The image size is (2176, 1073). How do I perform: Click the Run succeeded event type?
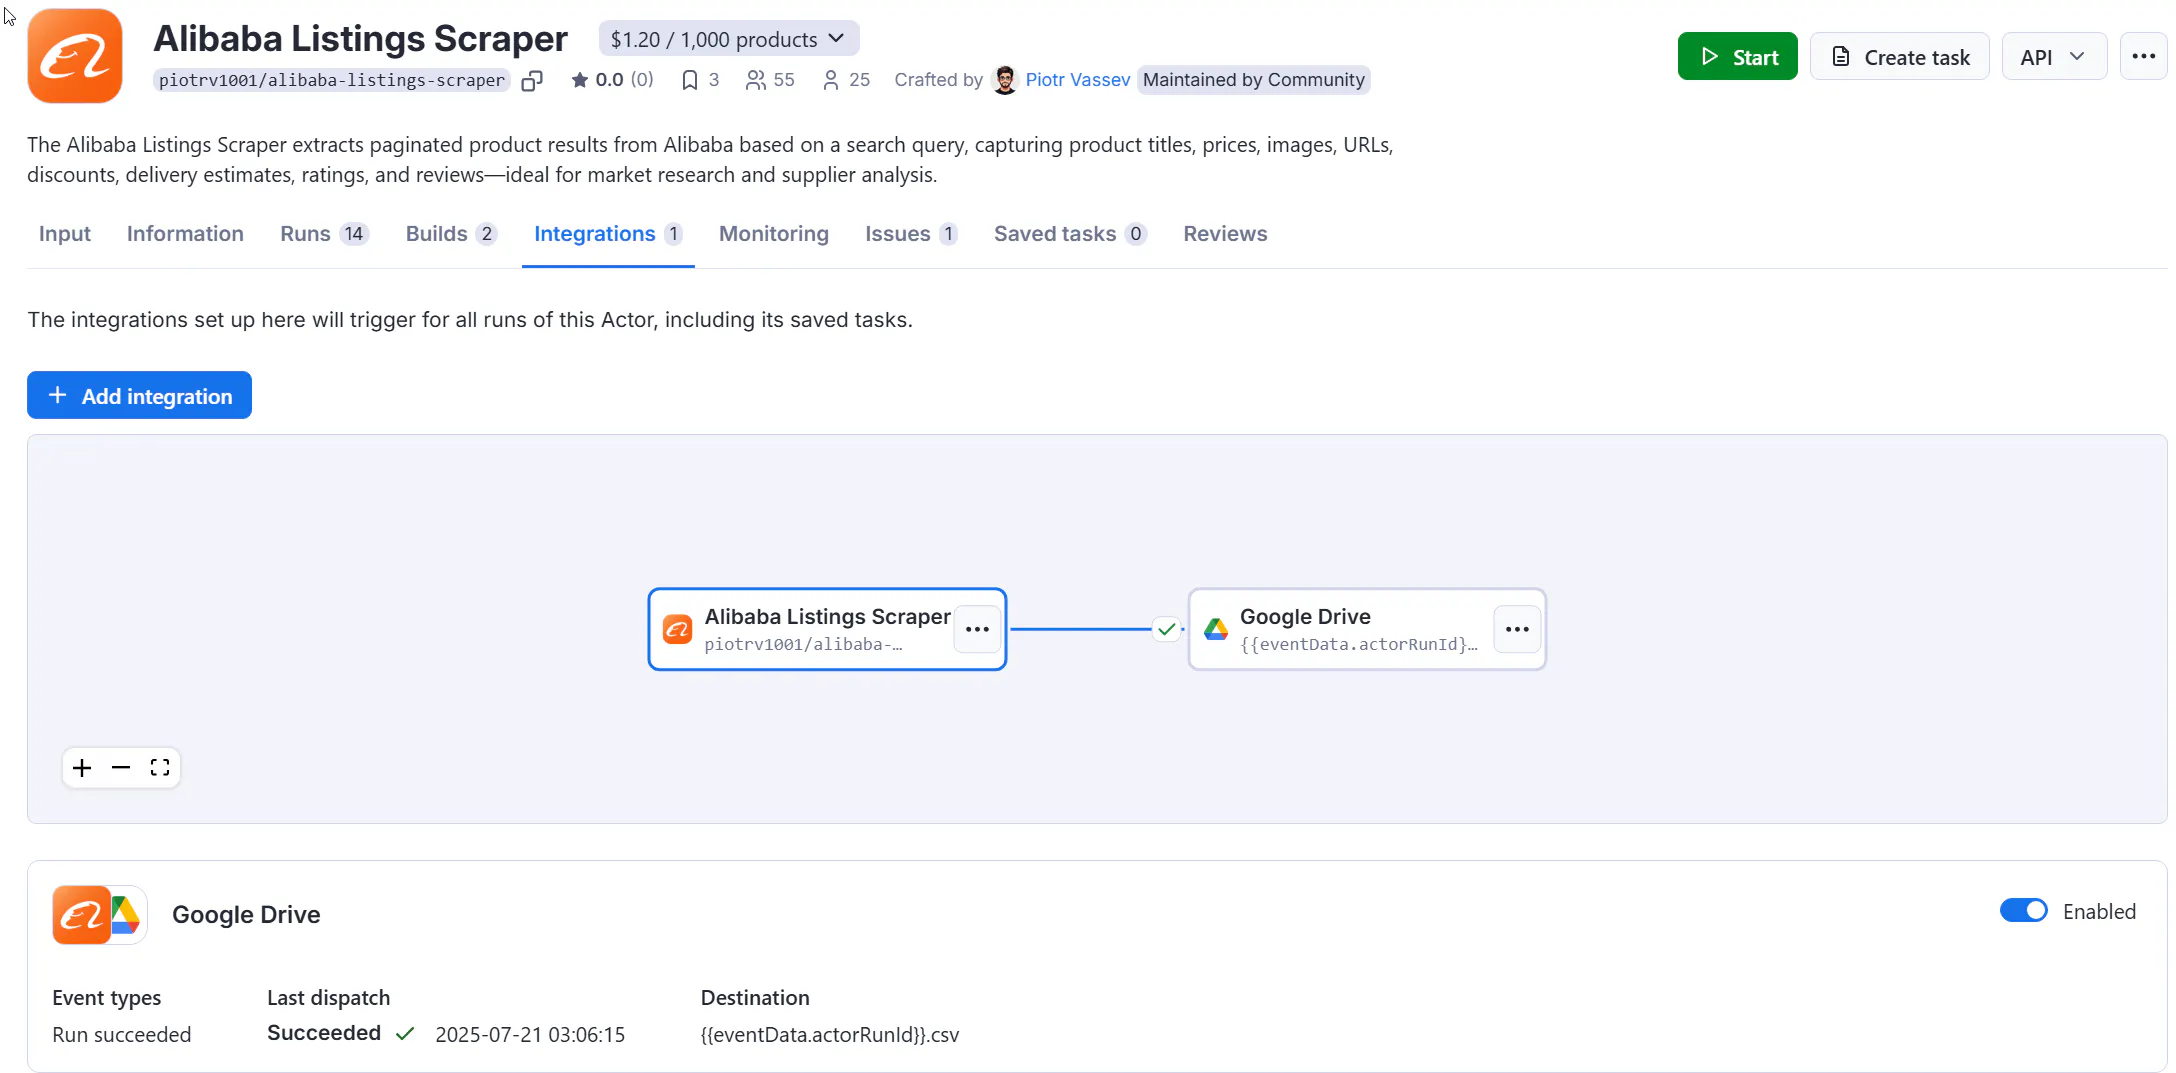tap(121, 1035)
